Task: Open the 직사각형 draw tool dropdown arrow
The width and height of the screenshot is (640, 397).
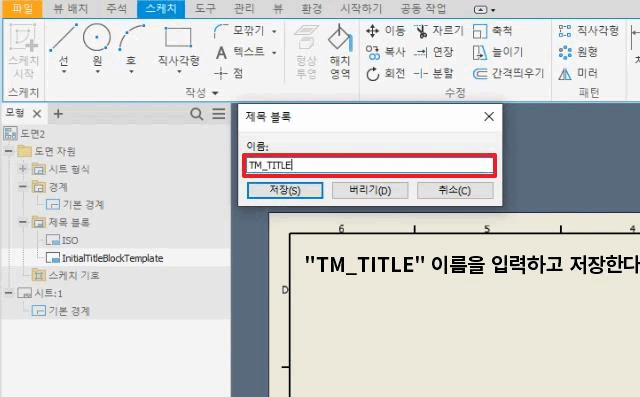Action: pos(179,72)
